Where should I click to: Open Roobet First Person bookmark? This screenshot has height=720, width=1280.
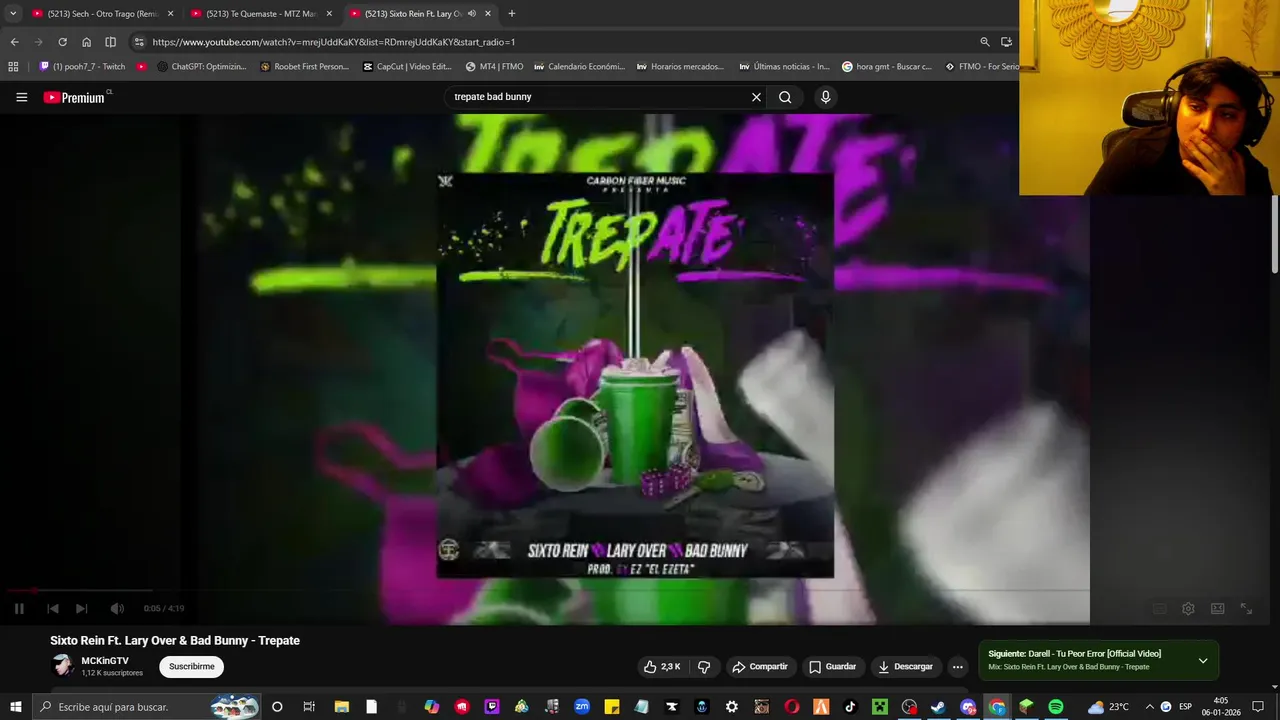click(304, 67)
